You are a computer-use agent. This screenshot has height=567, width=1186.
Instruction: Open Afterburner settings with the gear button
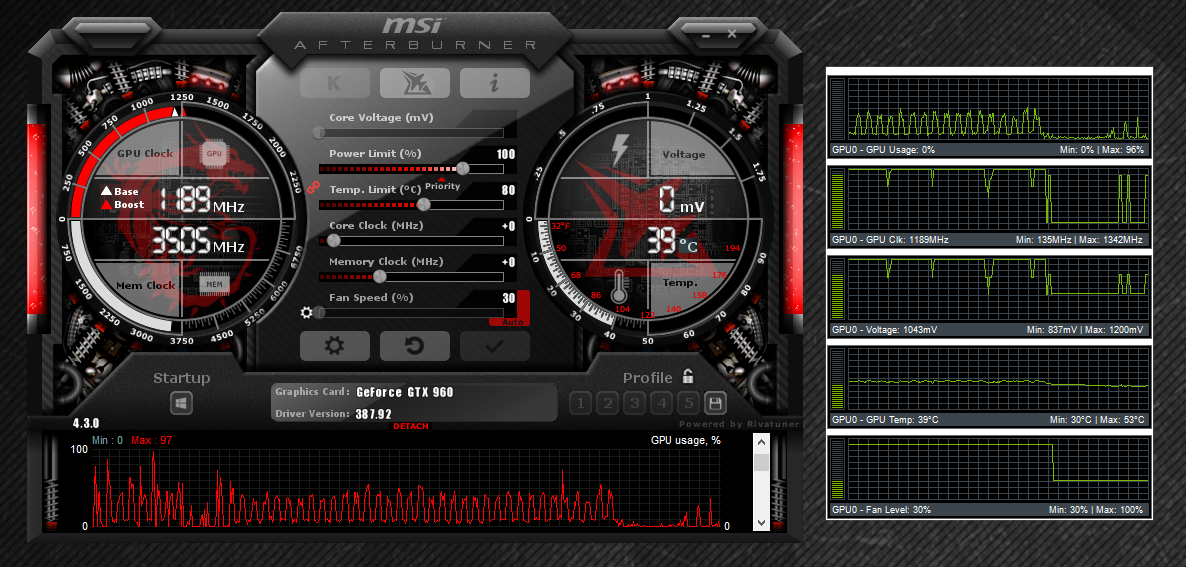tap(335, 346)
